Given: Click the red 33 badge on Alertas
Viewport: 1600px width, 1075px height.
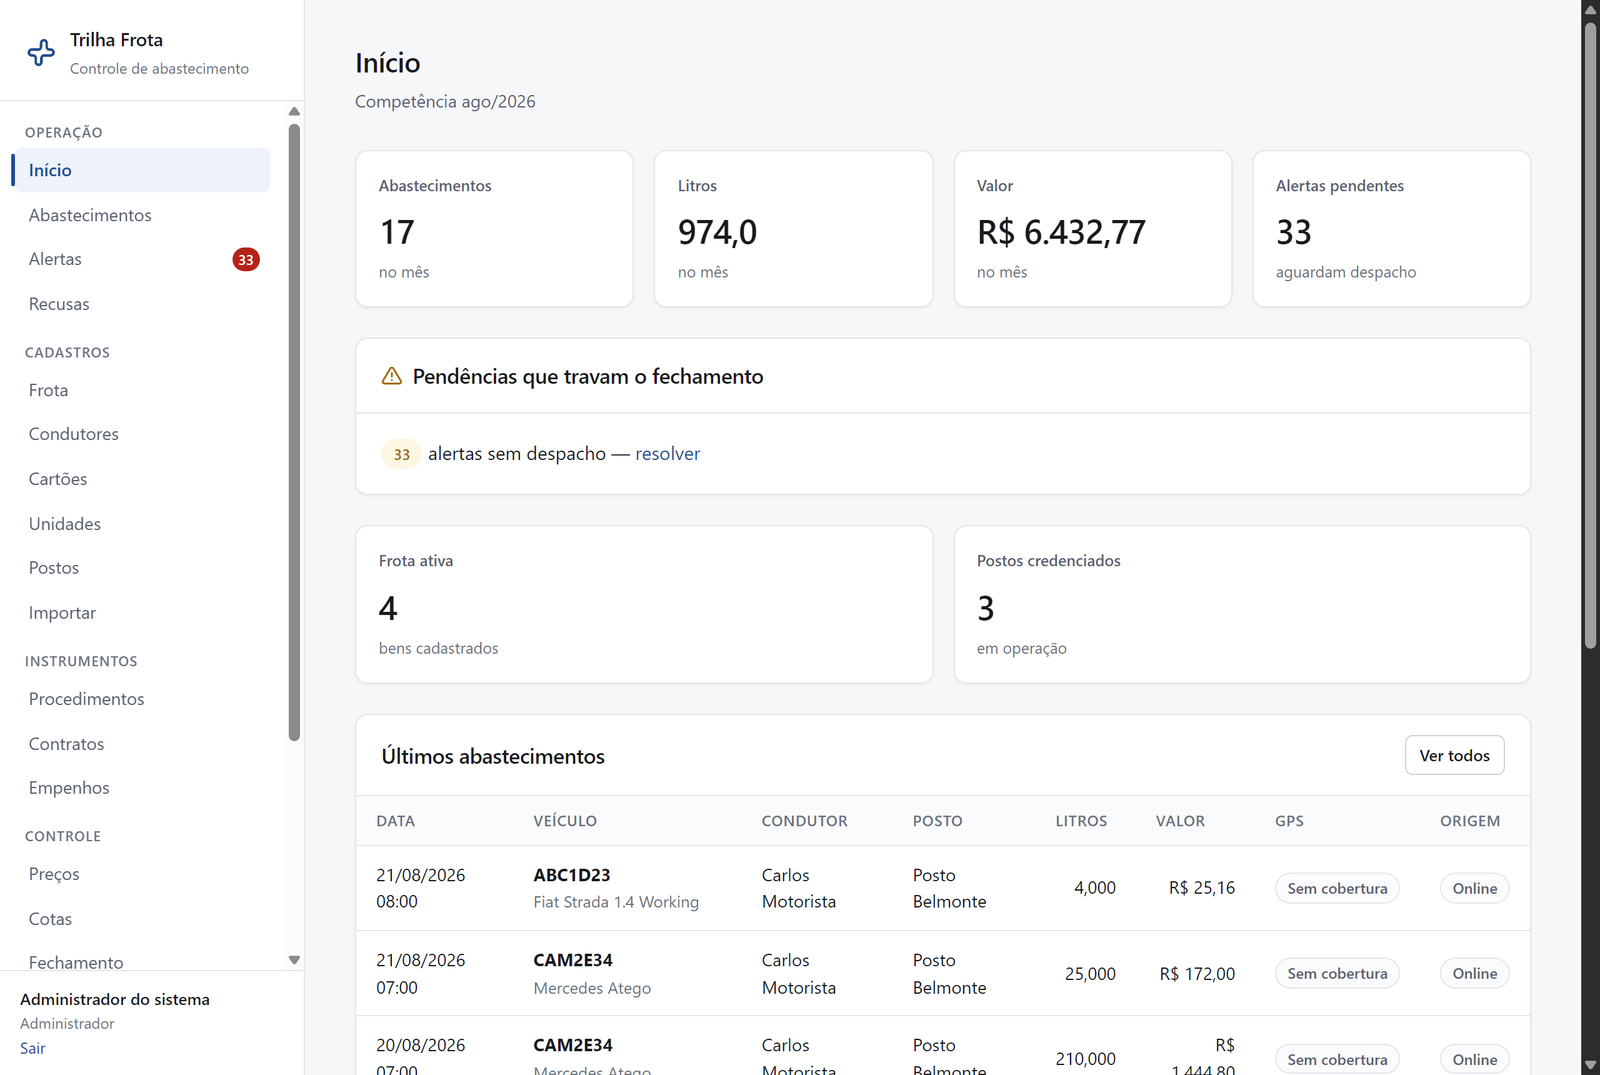Looking at the screenshot, I should tap(246, 260).
